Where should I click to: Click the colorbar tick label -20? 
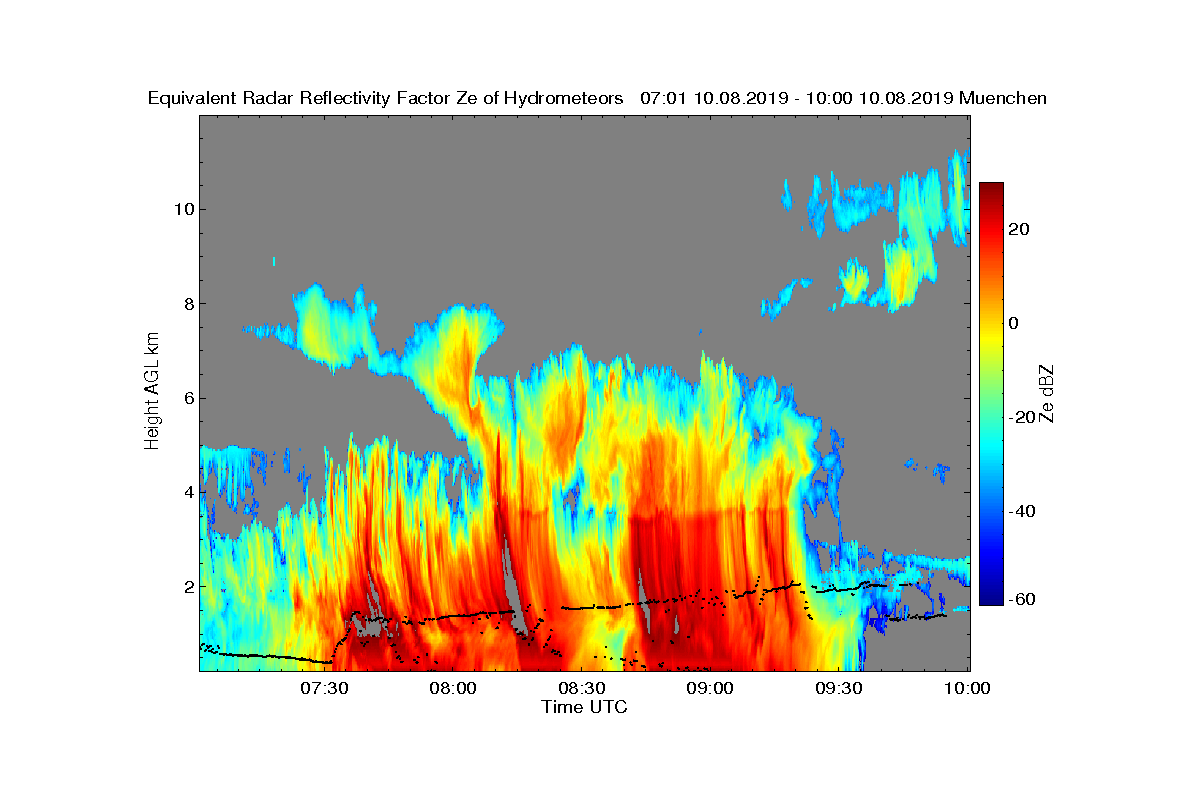point(1023,417)
